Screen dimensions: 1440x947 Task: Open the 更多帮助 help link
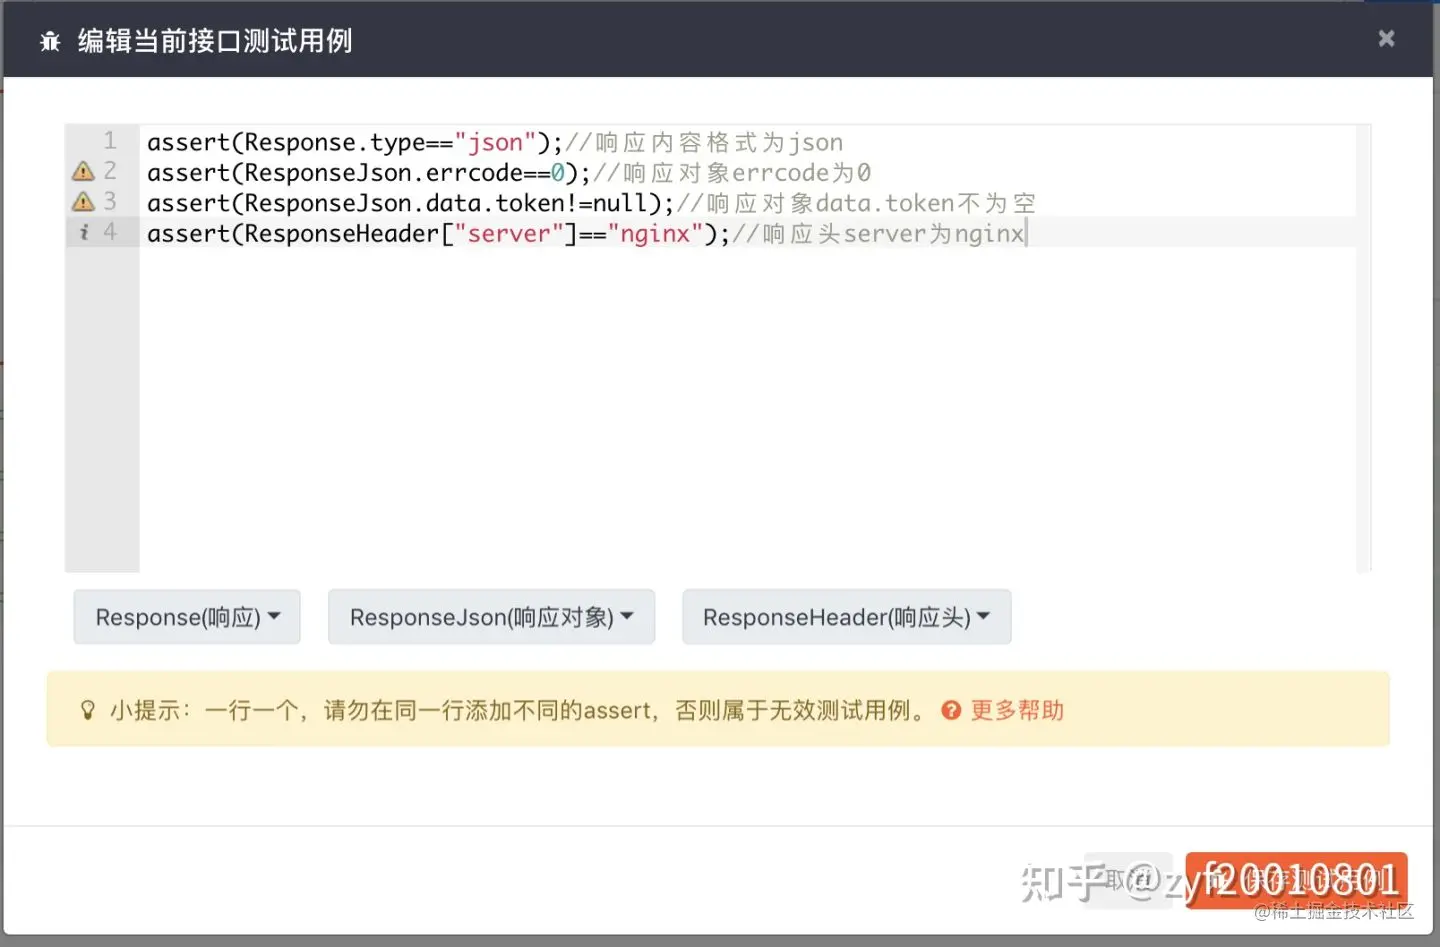point(1017,710)
